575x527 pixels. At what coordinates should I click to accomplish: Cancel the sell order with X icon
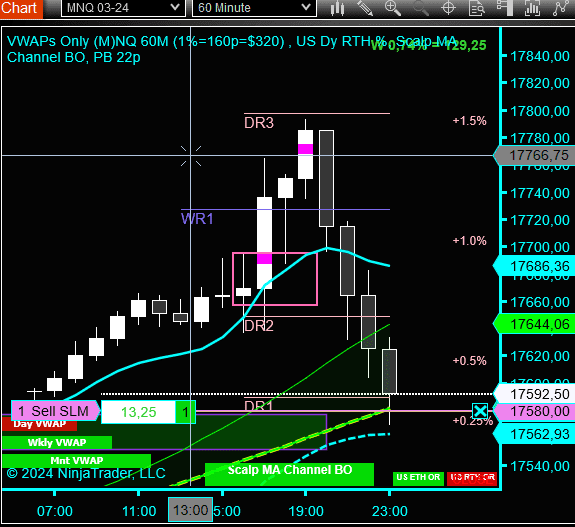pos(480,411)
